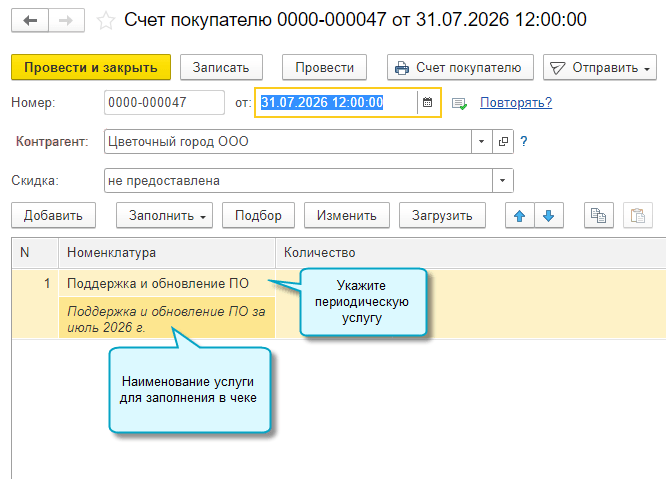Click the Номенклатура column header
666x479 pixels.
tap(167, 253)
